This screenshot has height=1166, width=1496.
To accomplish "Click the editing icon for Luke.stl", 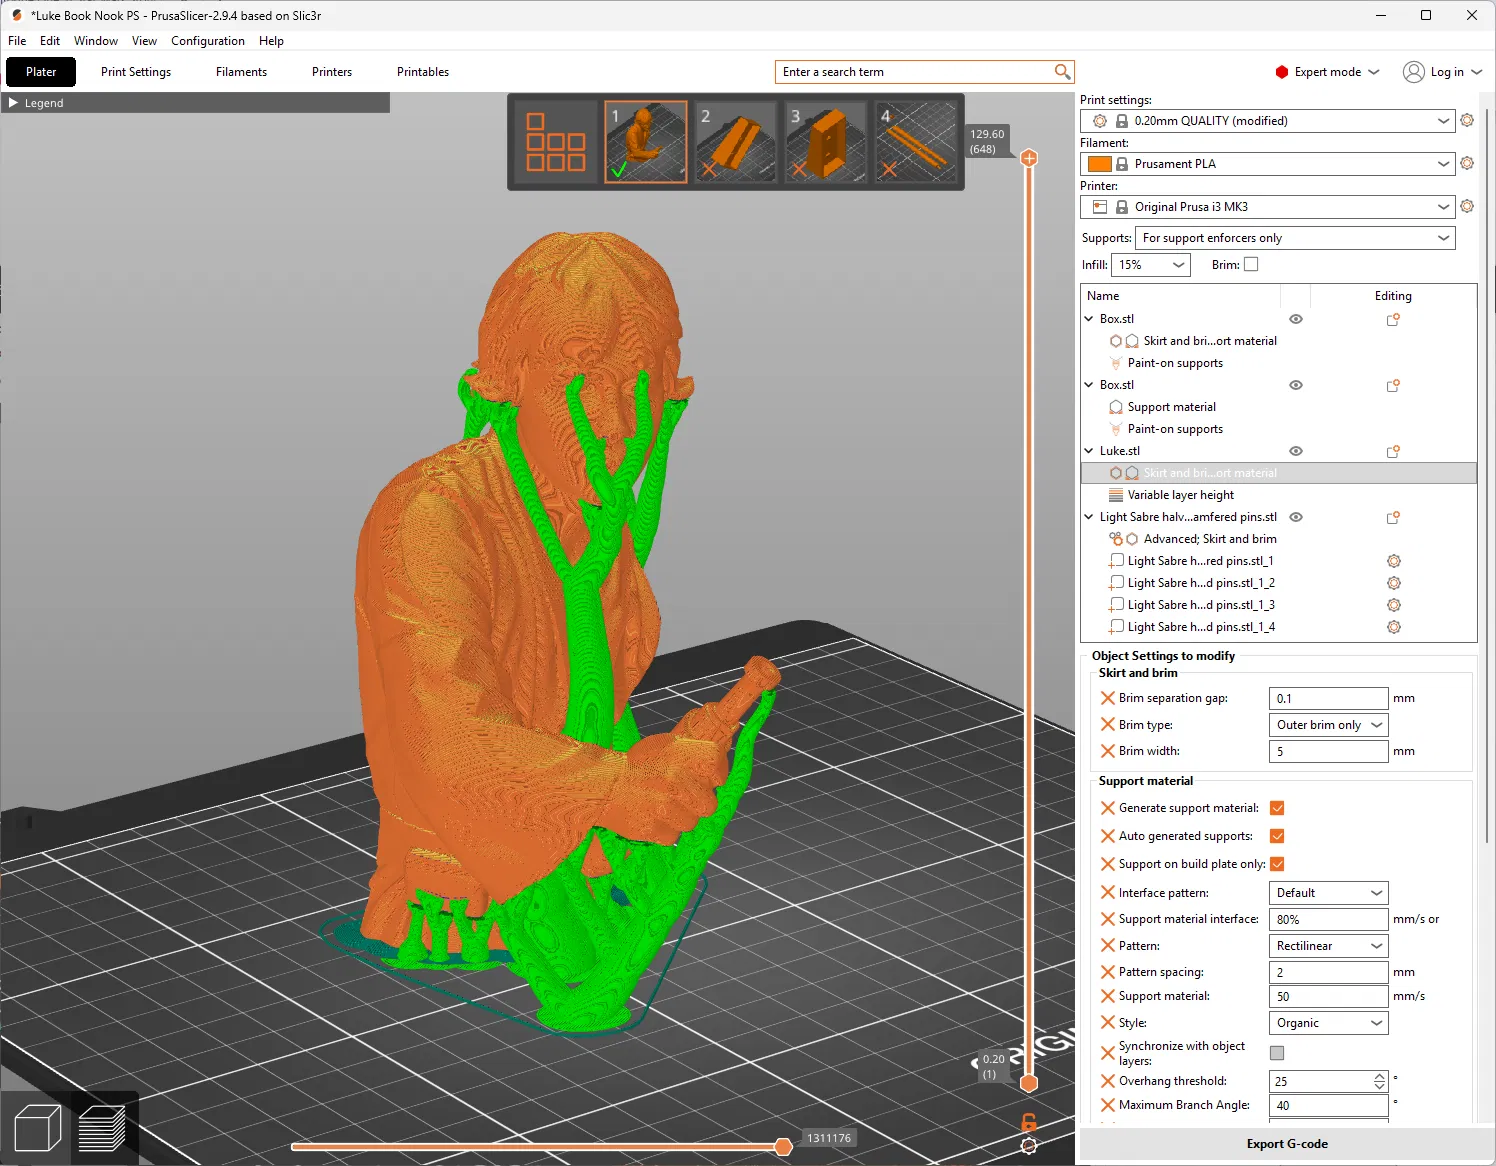I will (x=1393, y=452).
